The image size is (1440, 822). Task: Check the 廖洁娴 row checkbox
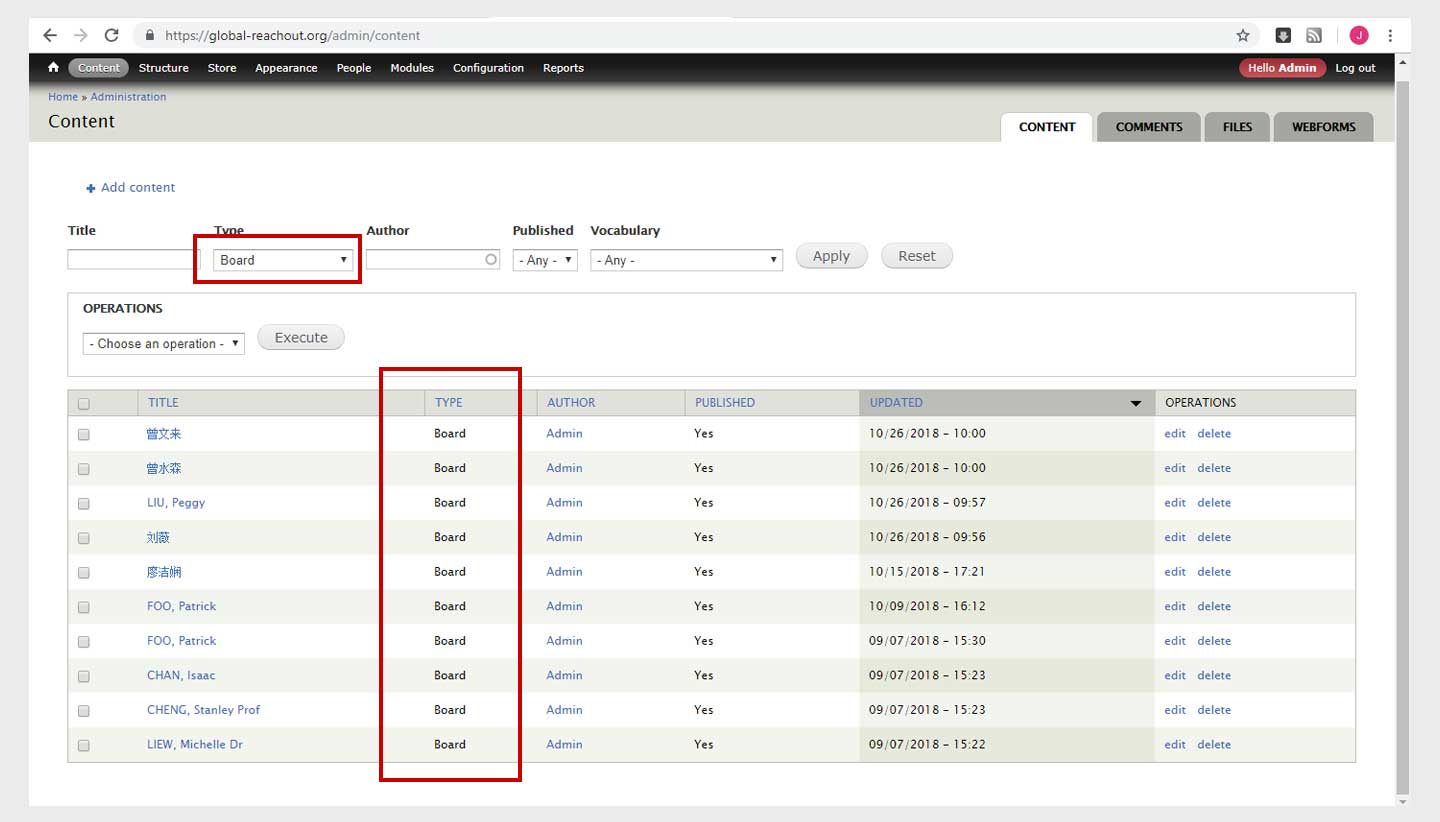click(x=84, y=573)
